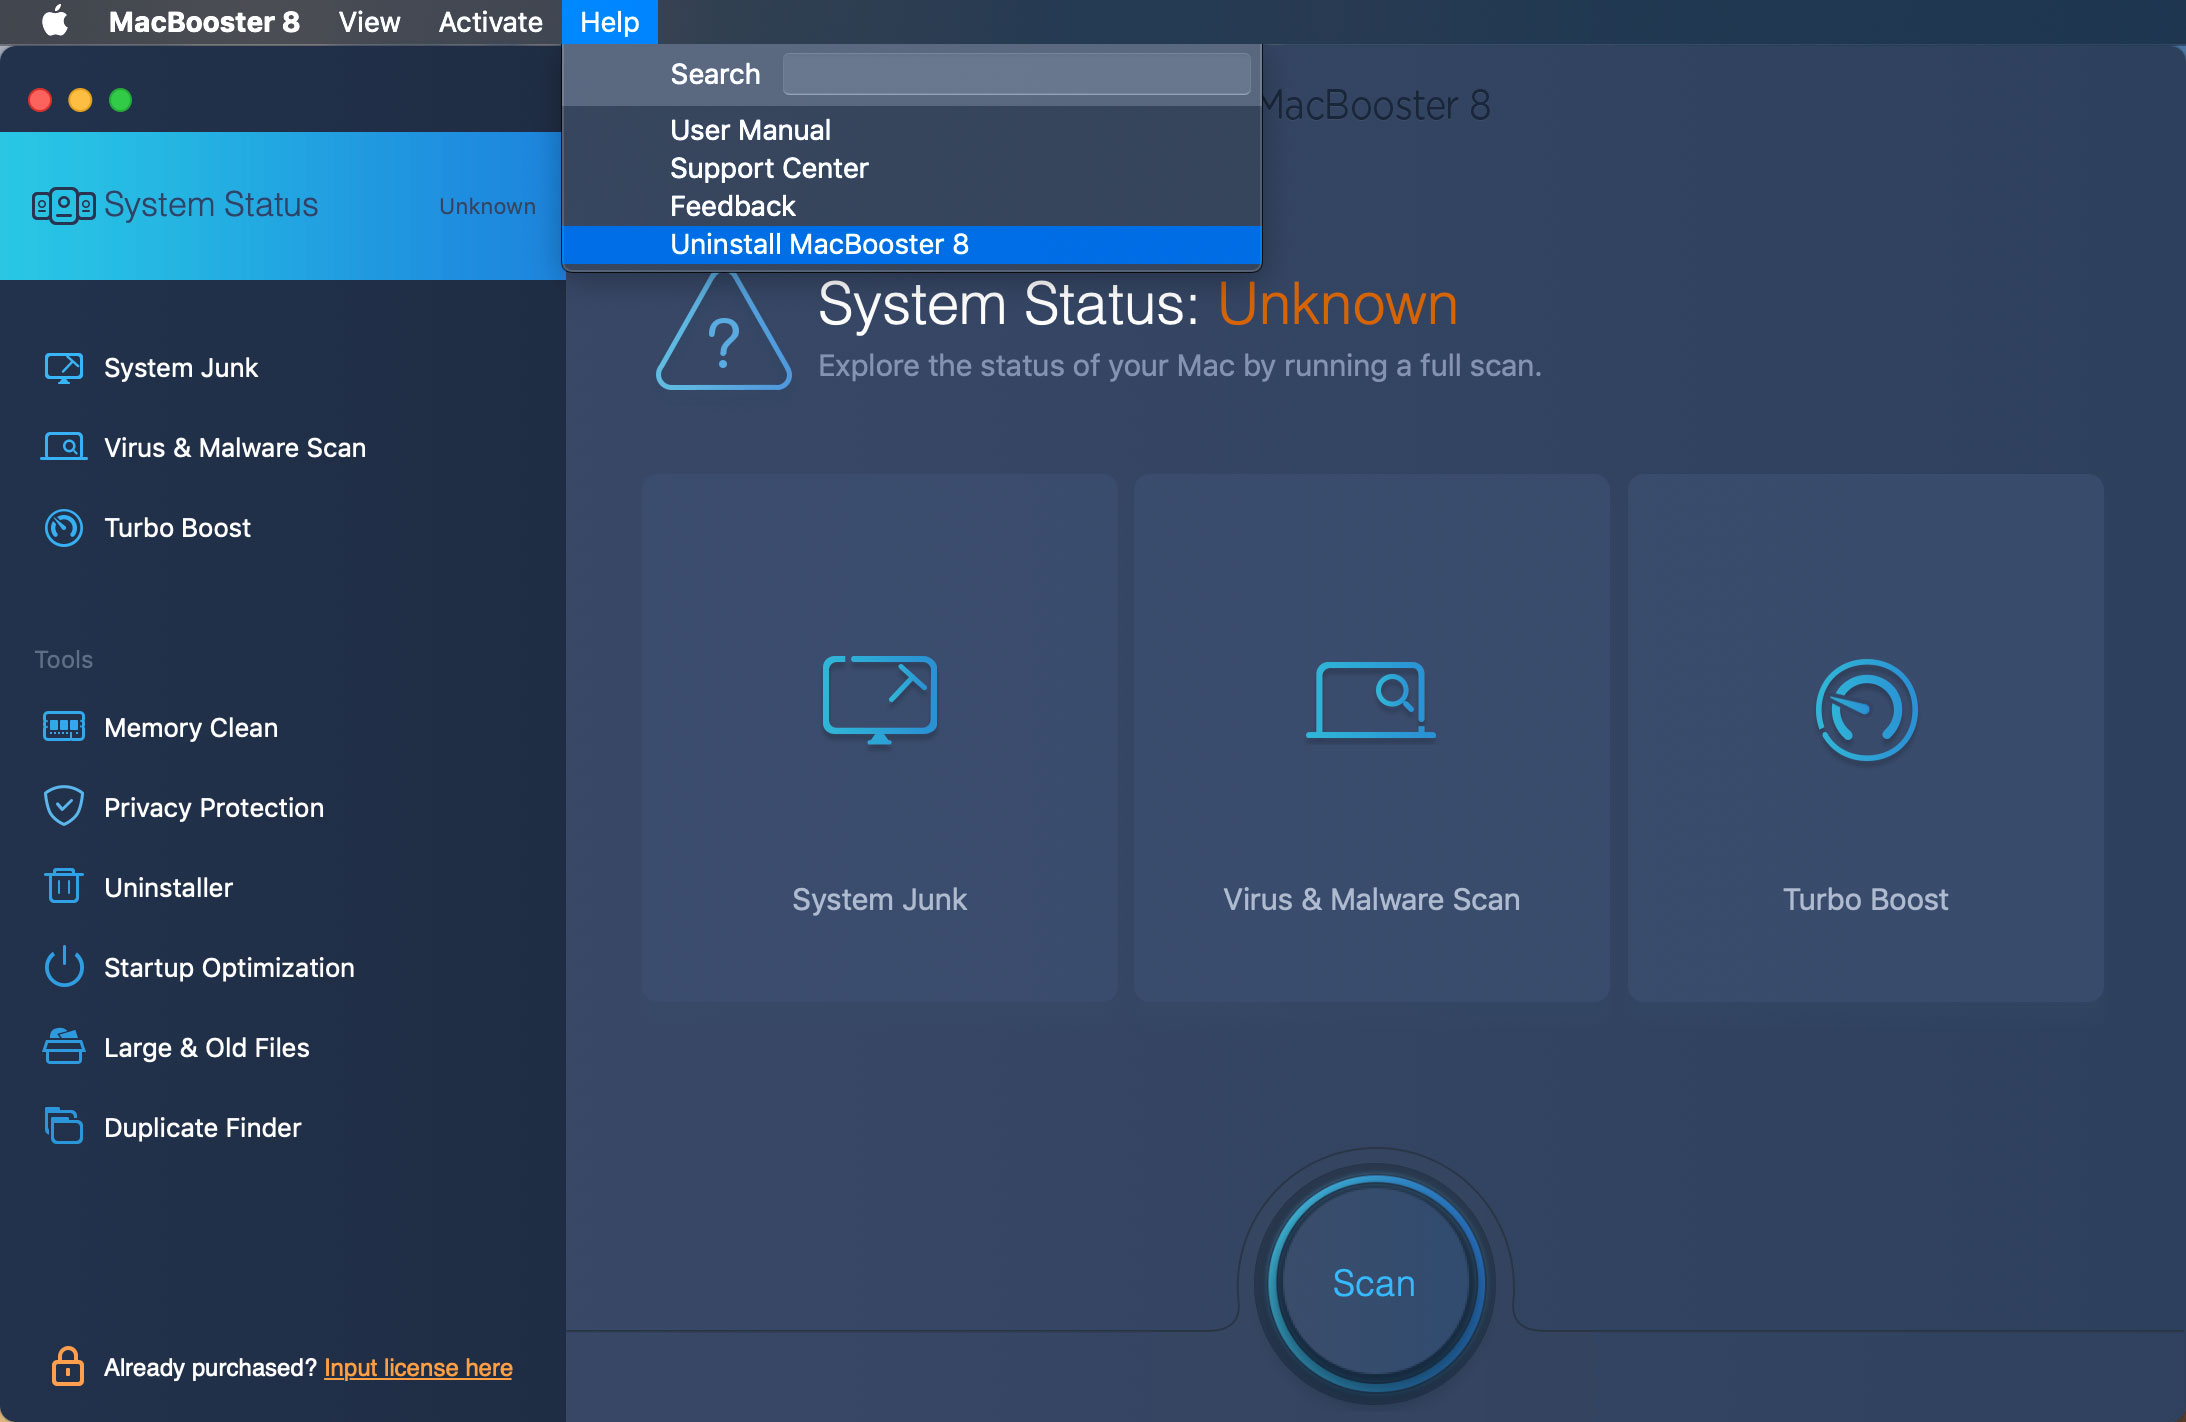Open the Apple menu

click(x=55, y=21)
